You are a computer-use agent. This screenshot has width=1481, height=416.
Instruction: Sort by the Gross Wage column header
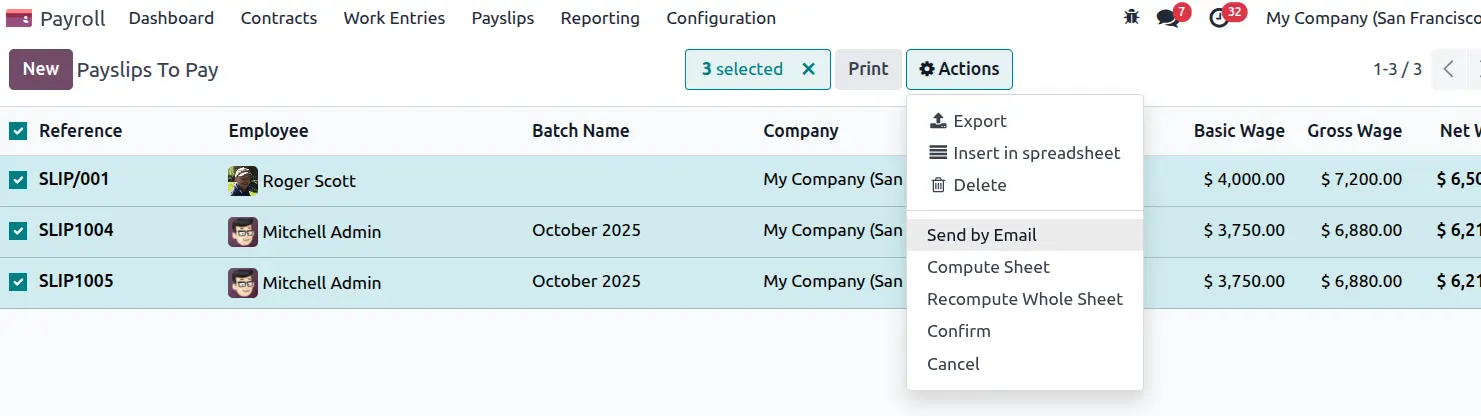click(x=1354, y=131)
